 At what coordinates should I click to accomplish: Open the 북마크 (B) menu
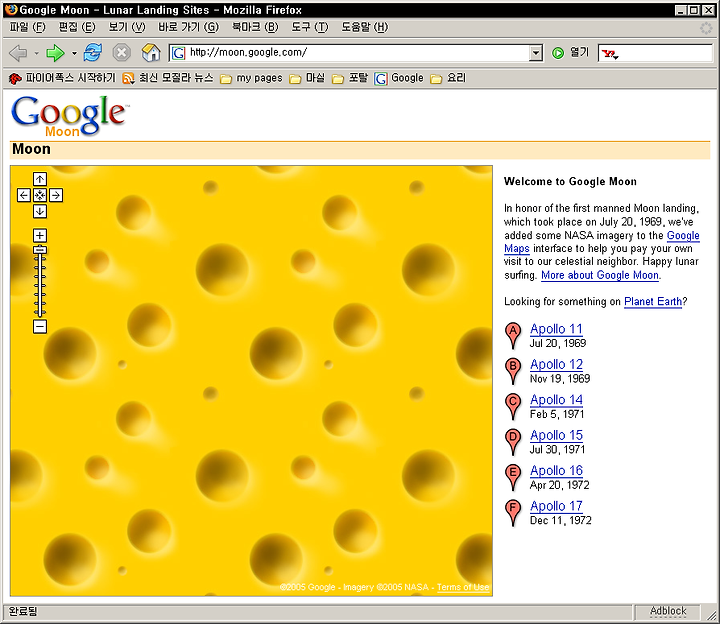coord(255,27)
